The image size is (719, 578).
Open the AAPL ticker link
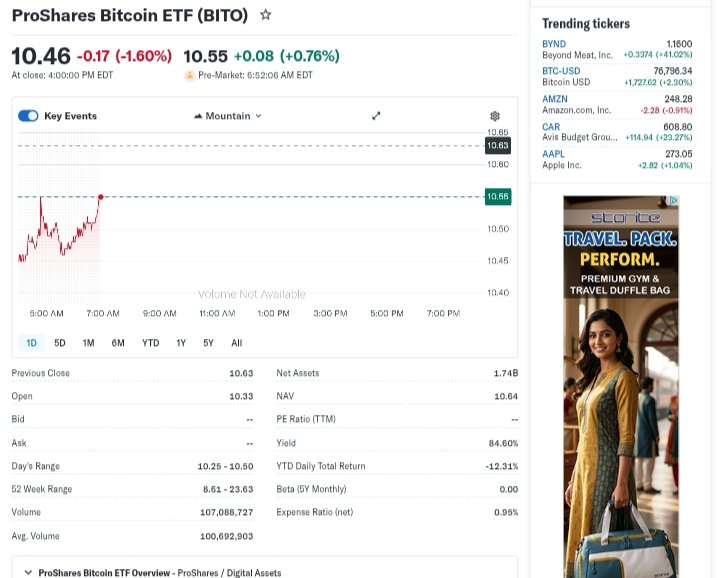coord(553,154)
